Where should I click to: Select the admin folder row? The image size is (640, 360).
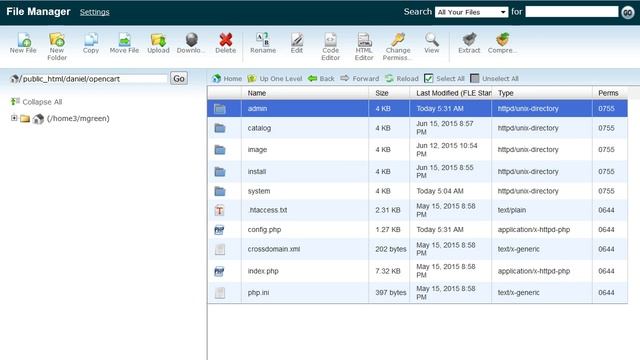coord(418,109)
